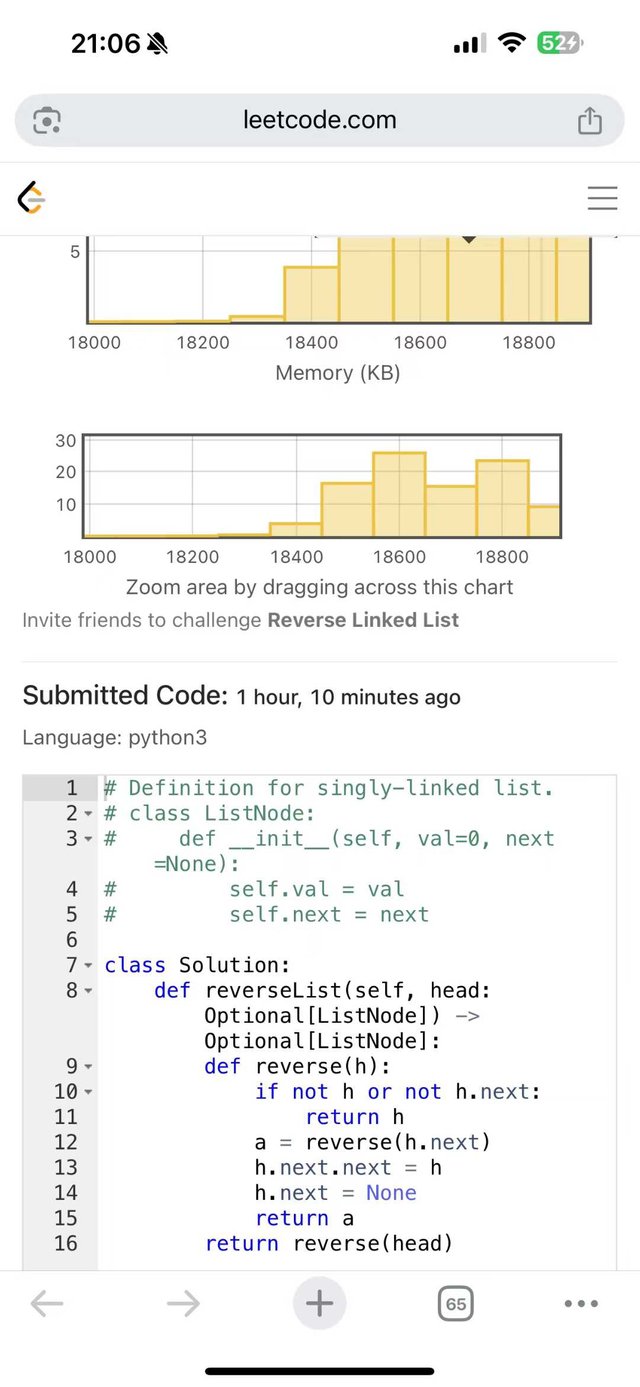
Task: Collapse code fold arrow at line 2
Action: (88, 814)
